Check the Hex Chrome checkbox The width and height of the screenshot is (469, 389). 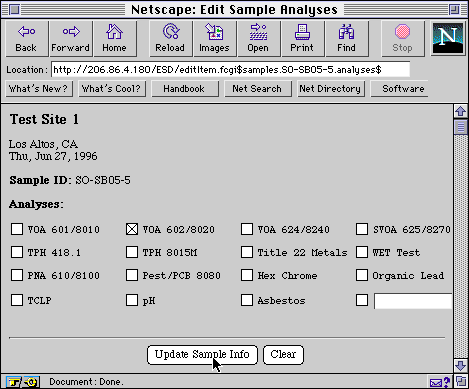point(247,275)
